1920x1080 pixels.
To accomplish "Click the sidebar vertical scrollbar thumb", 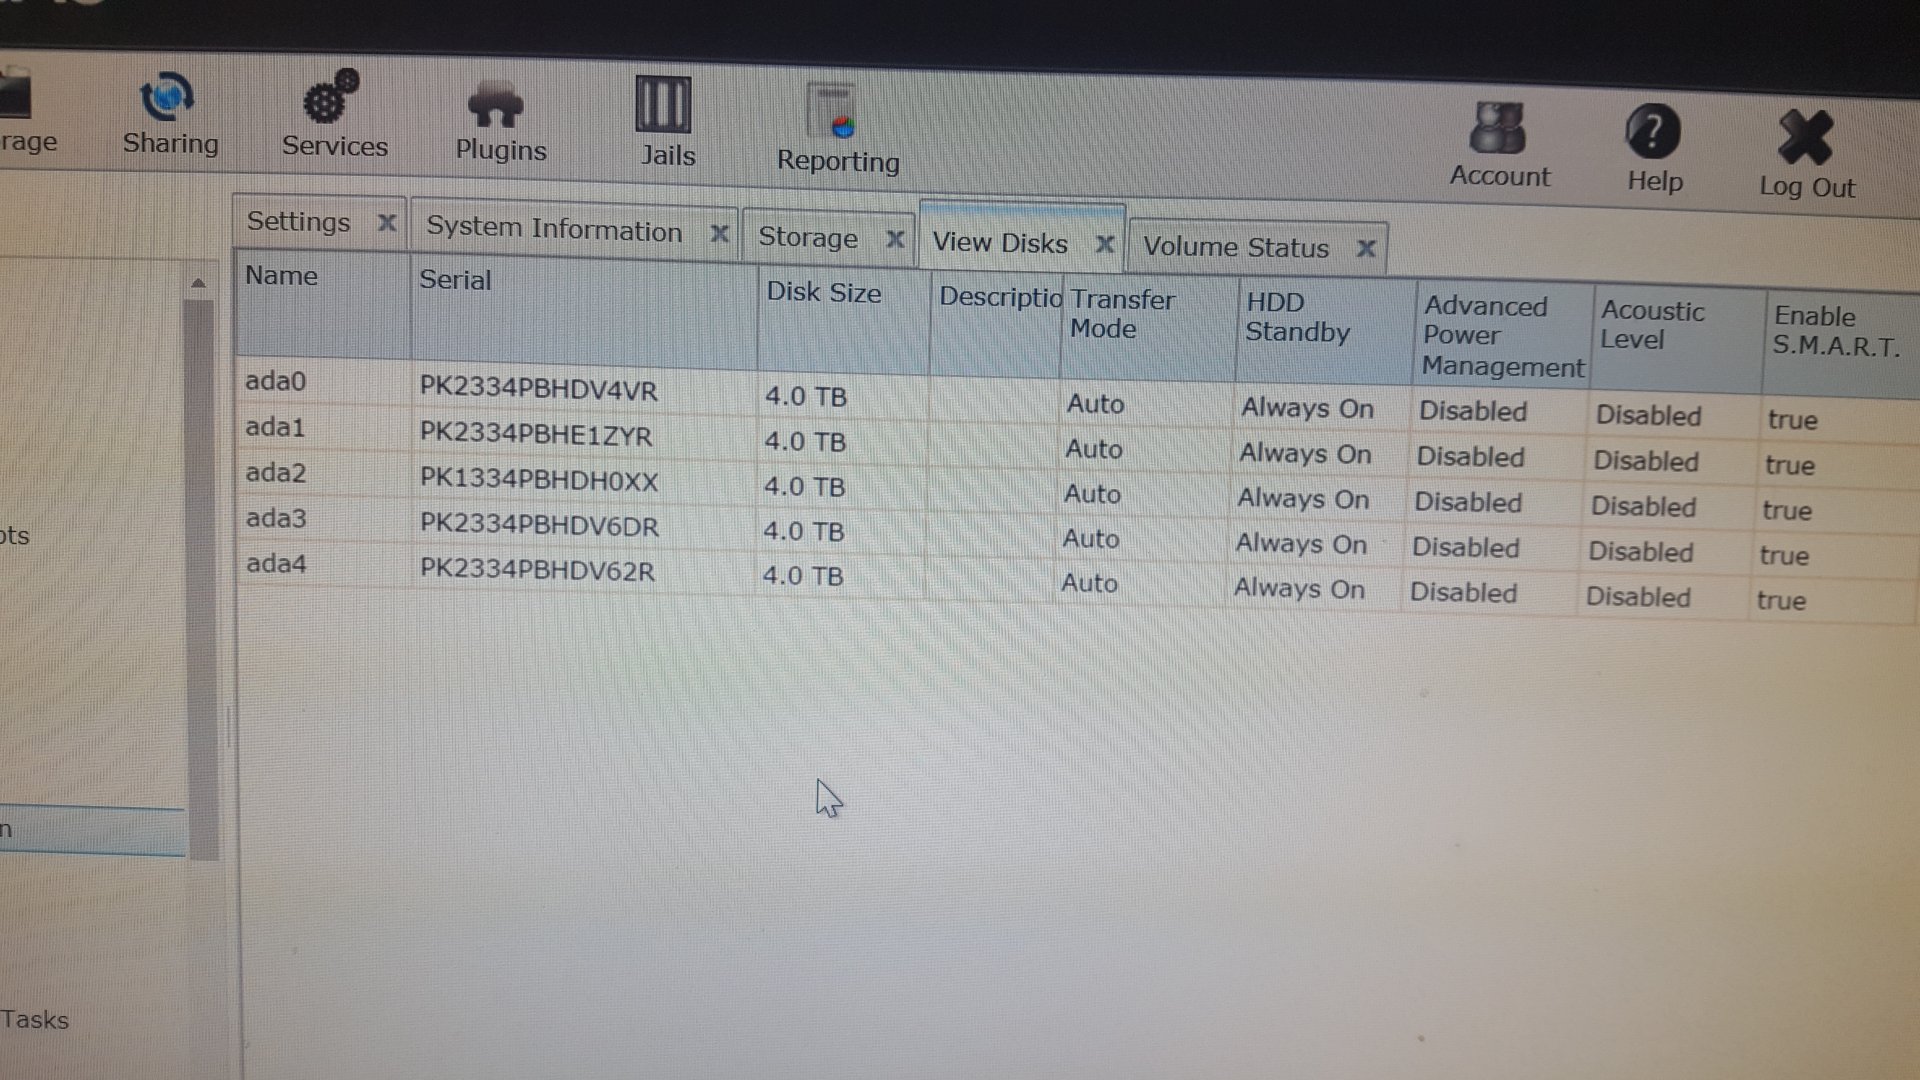I will tap(200, 578).
